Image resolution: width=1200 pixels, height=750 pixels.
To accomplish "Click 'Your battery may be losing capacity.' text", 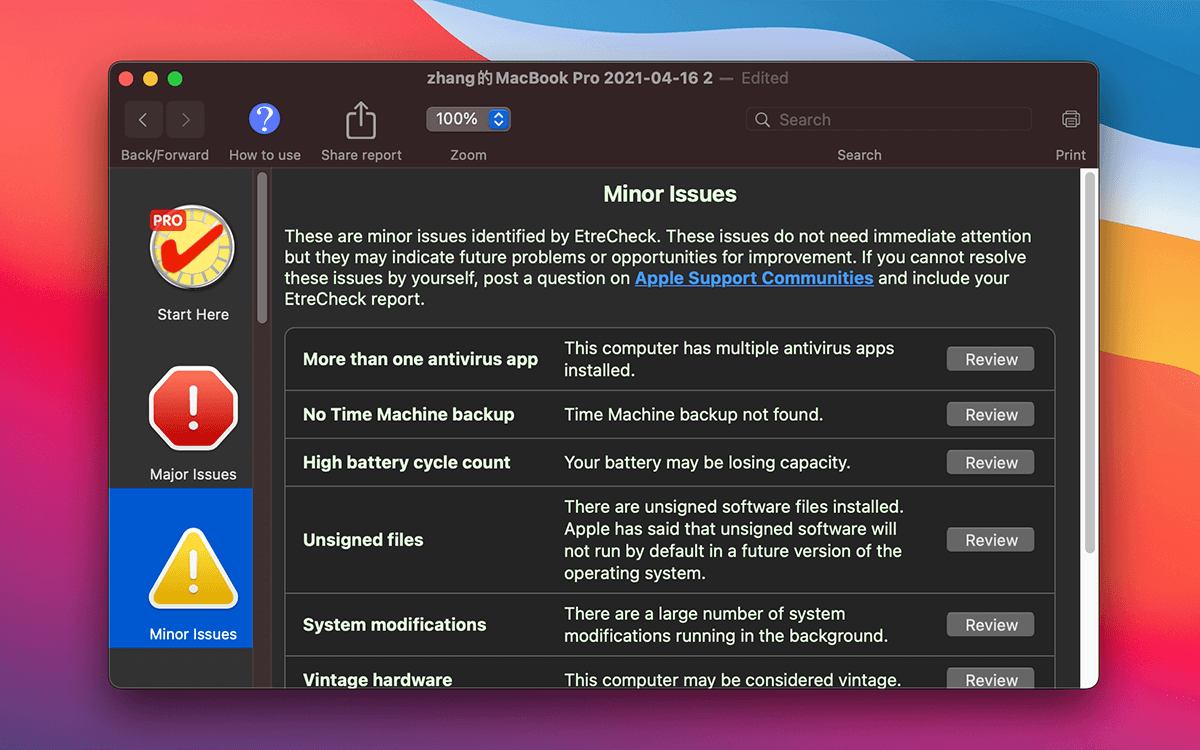I will (707, 462).
